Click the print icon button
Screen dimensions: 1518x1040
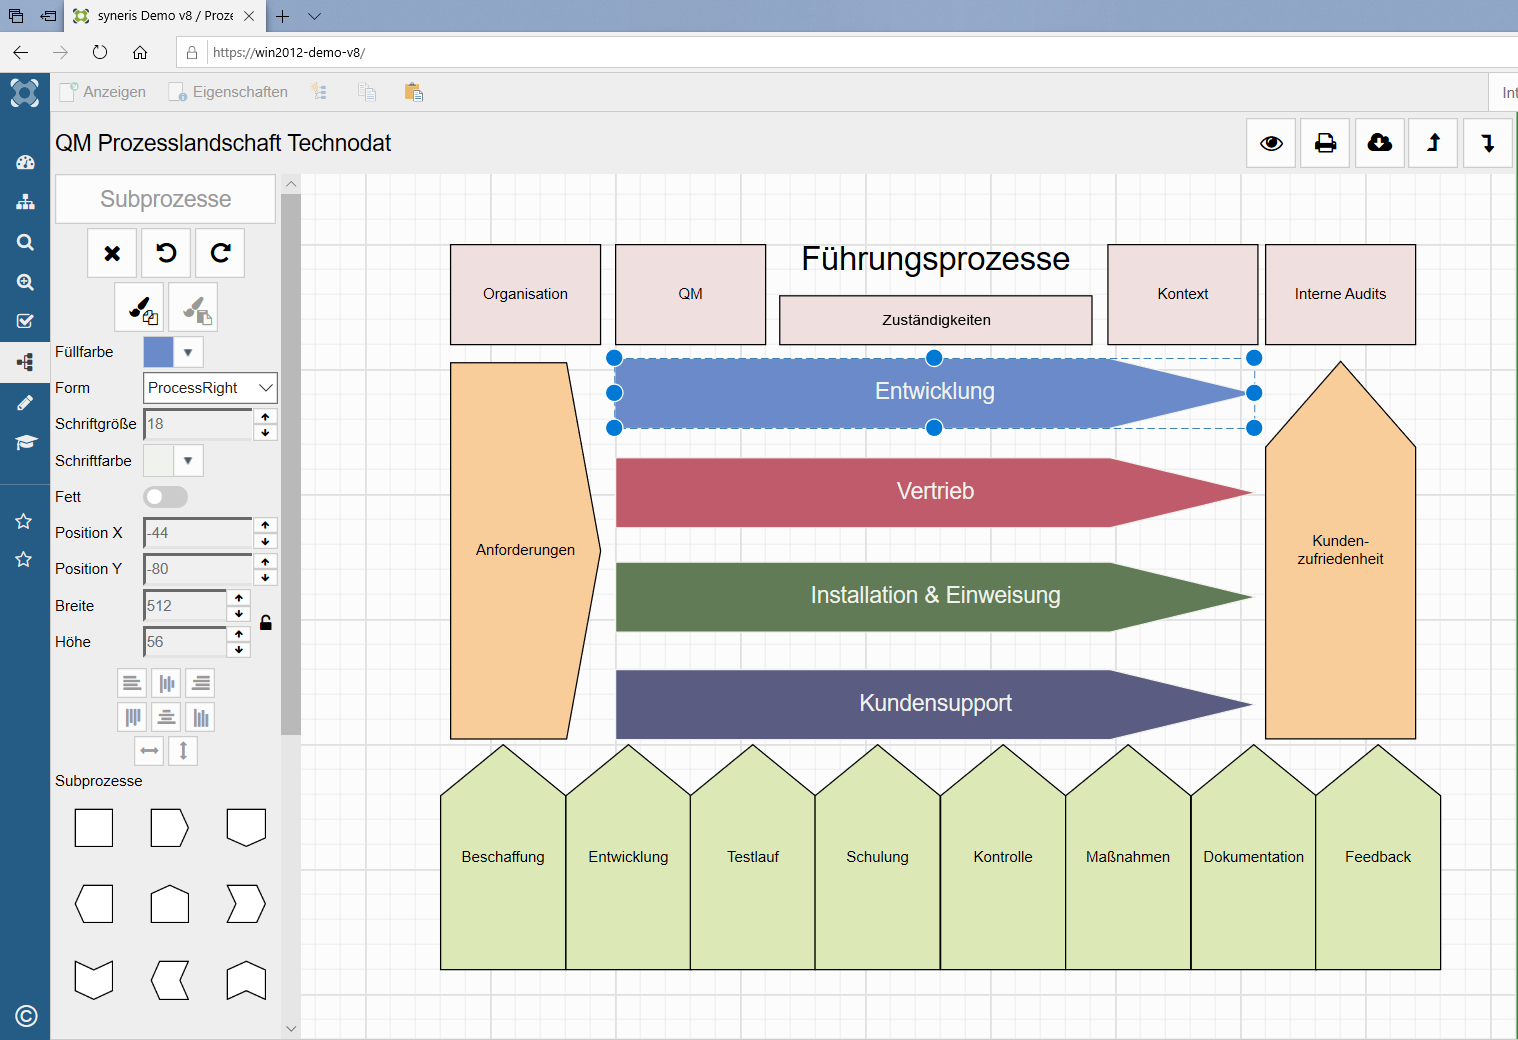click(x=1325, y=143)
